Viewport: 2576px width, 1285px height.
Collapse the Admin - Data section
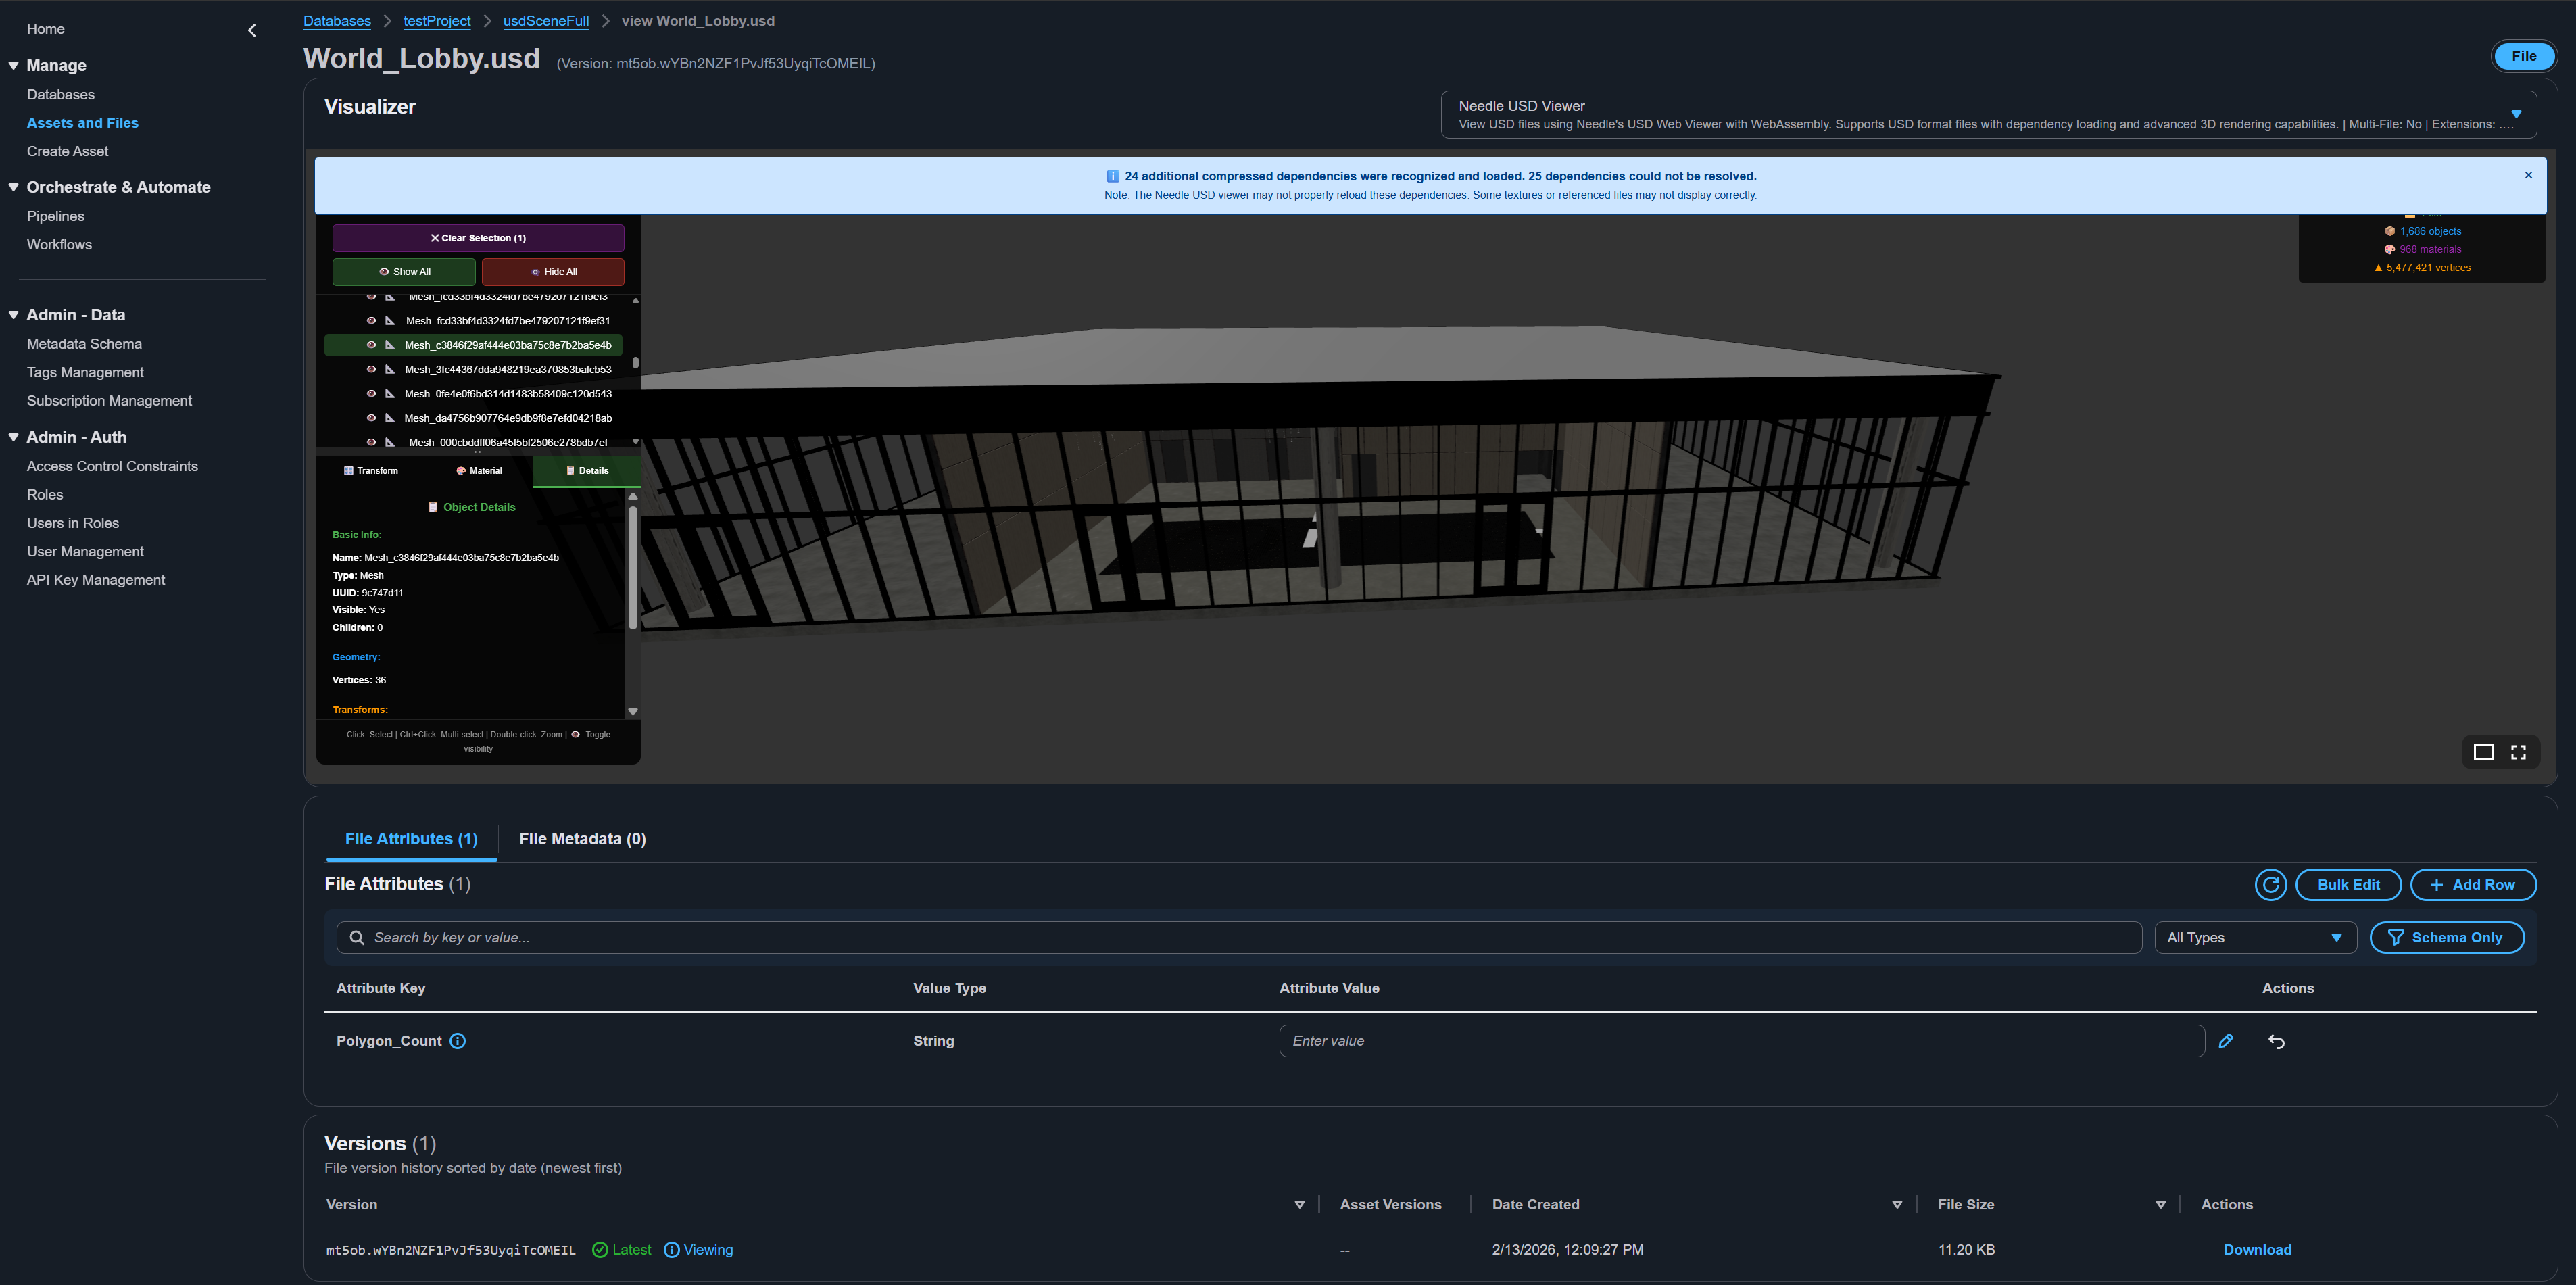pos(14,315)
